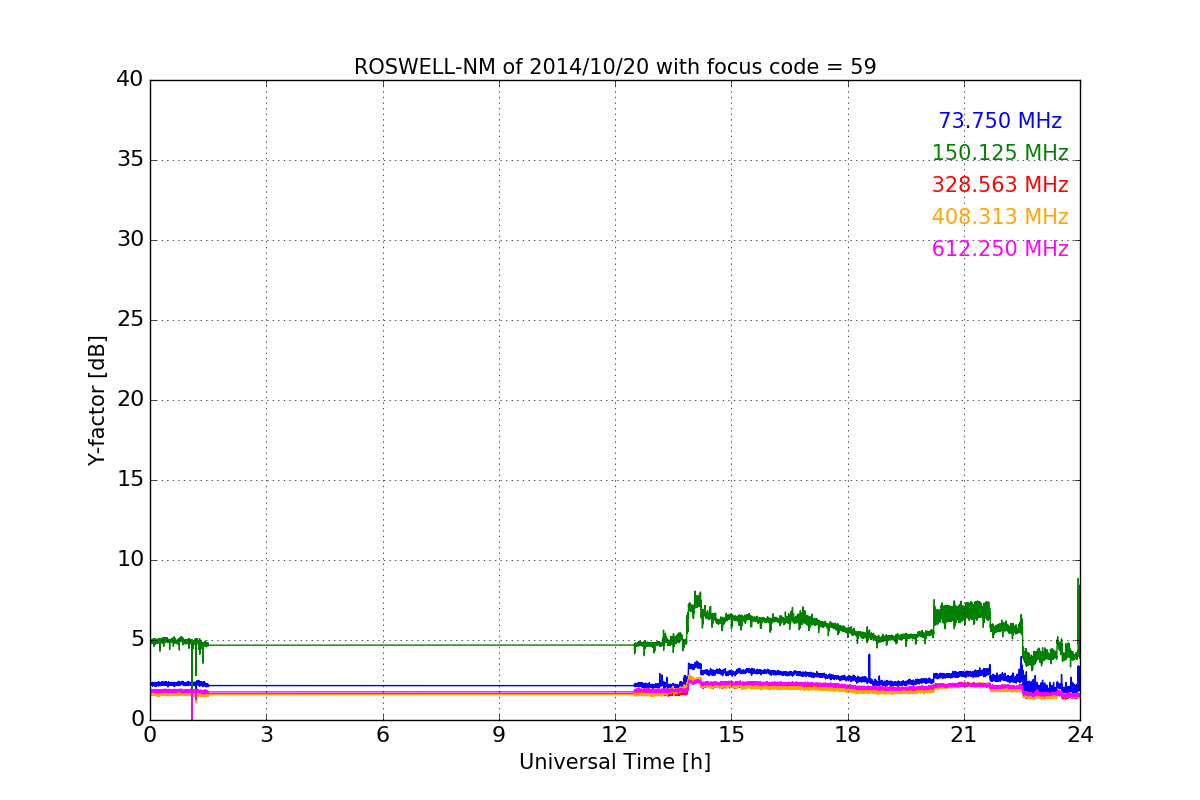Select the Y-factor [dB] axis label

(97, 400)
